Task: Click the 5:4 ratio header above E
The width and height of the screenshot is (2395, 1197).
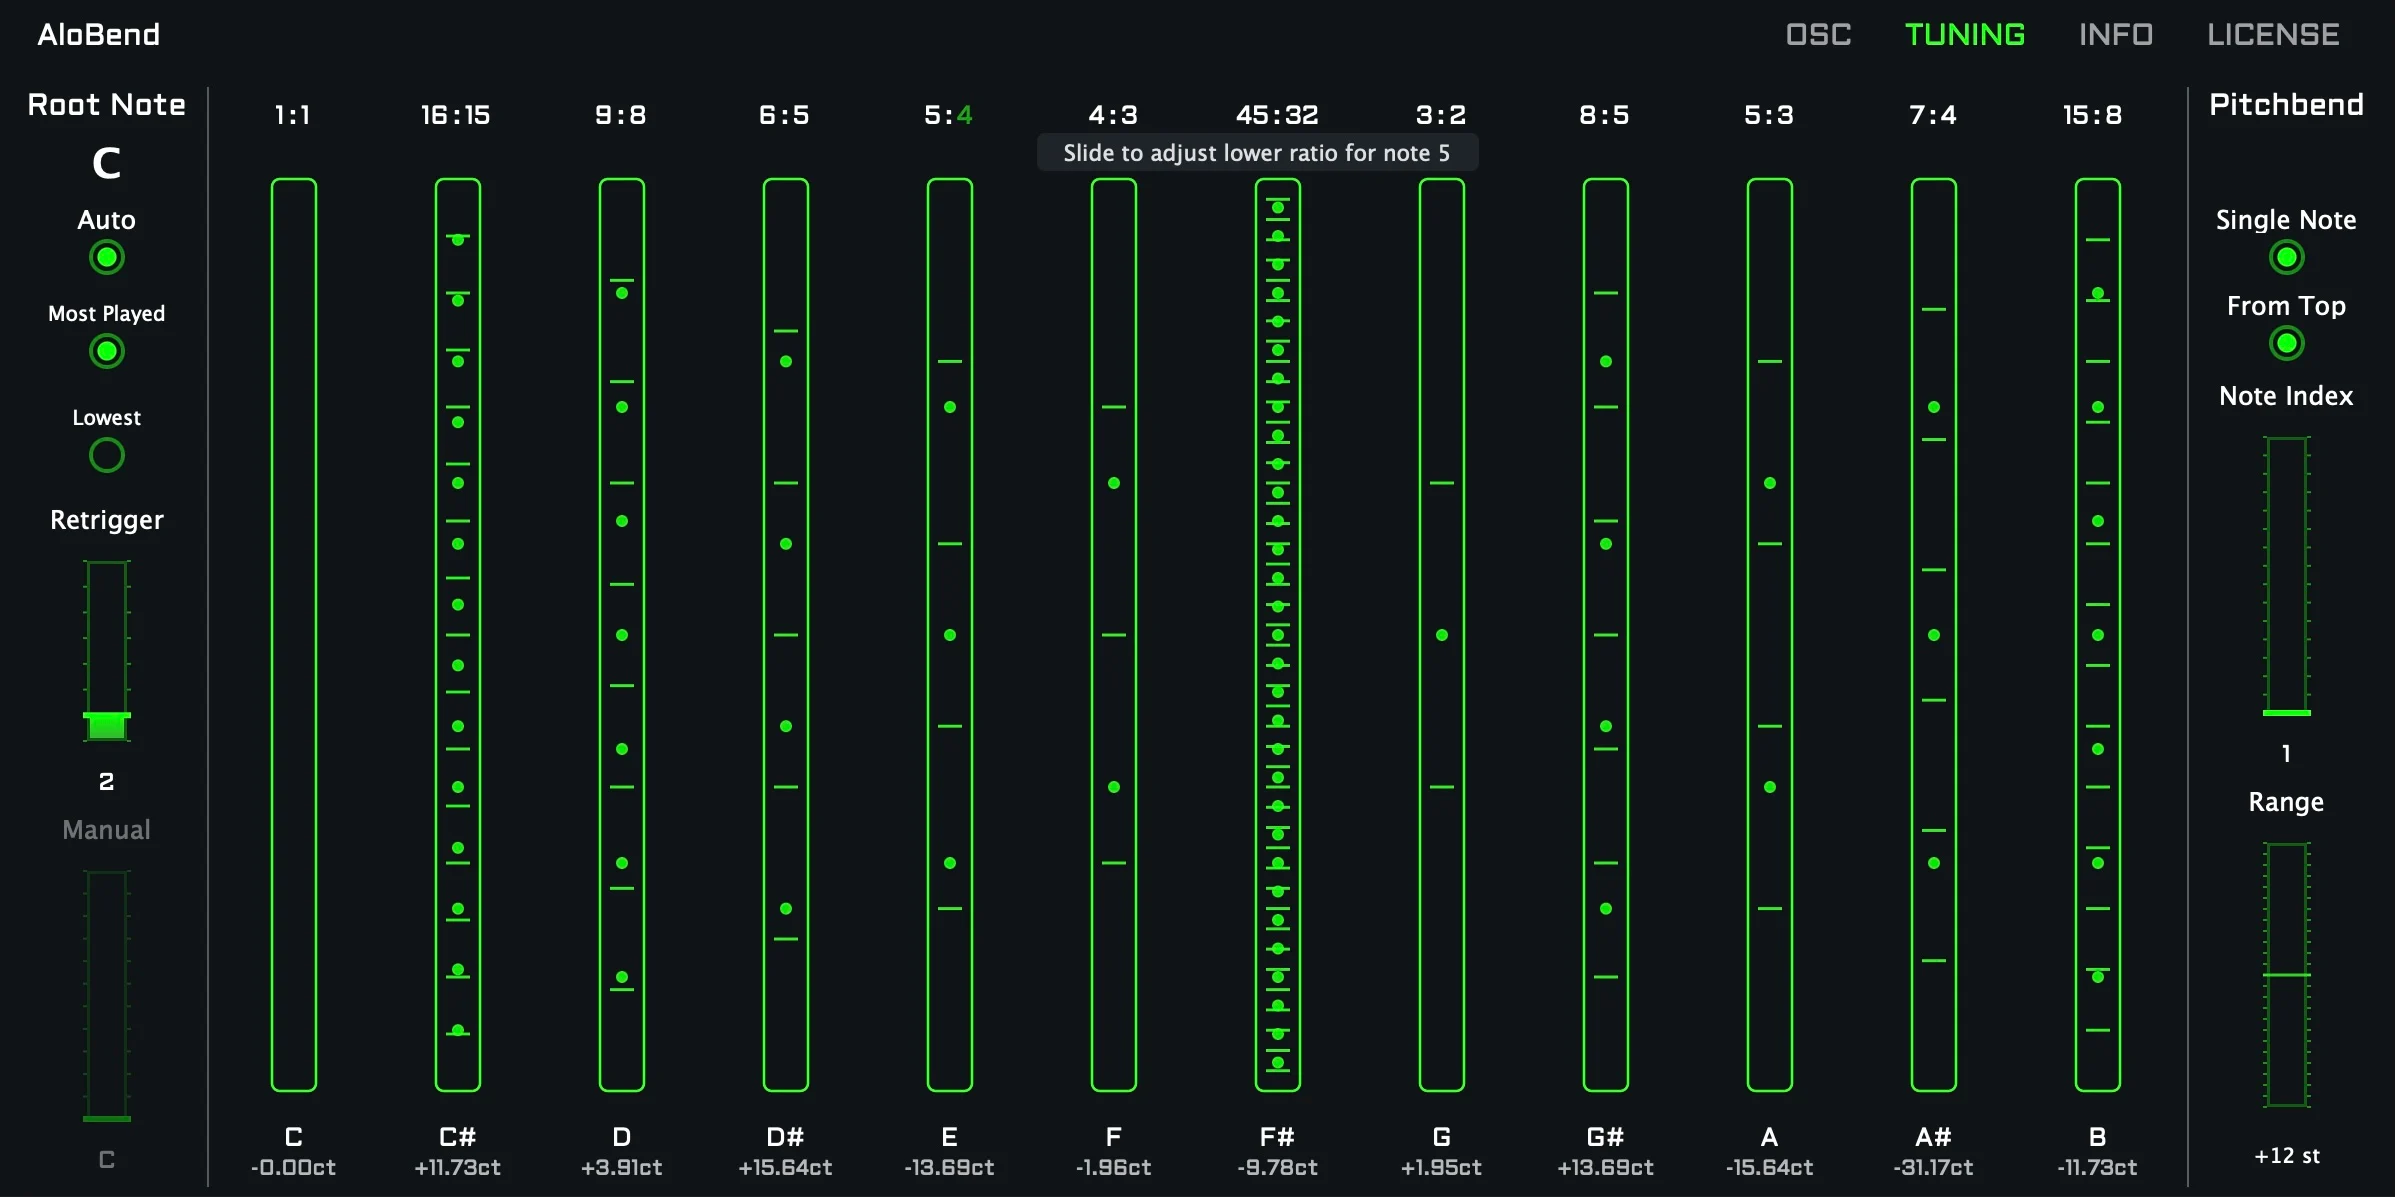Action: point(948,114)
